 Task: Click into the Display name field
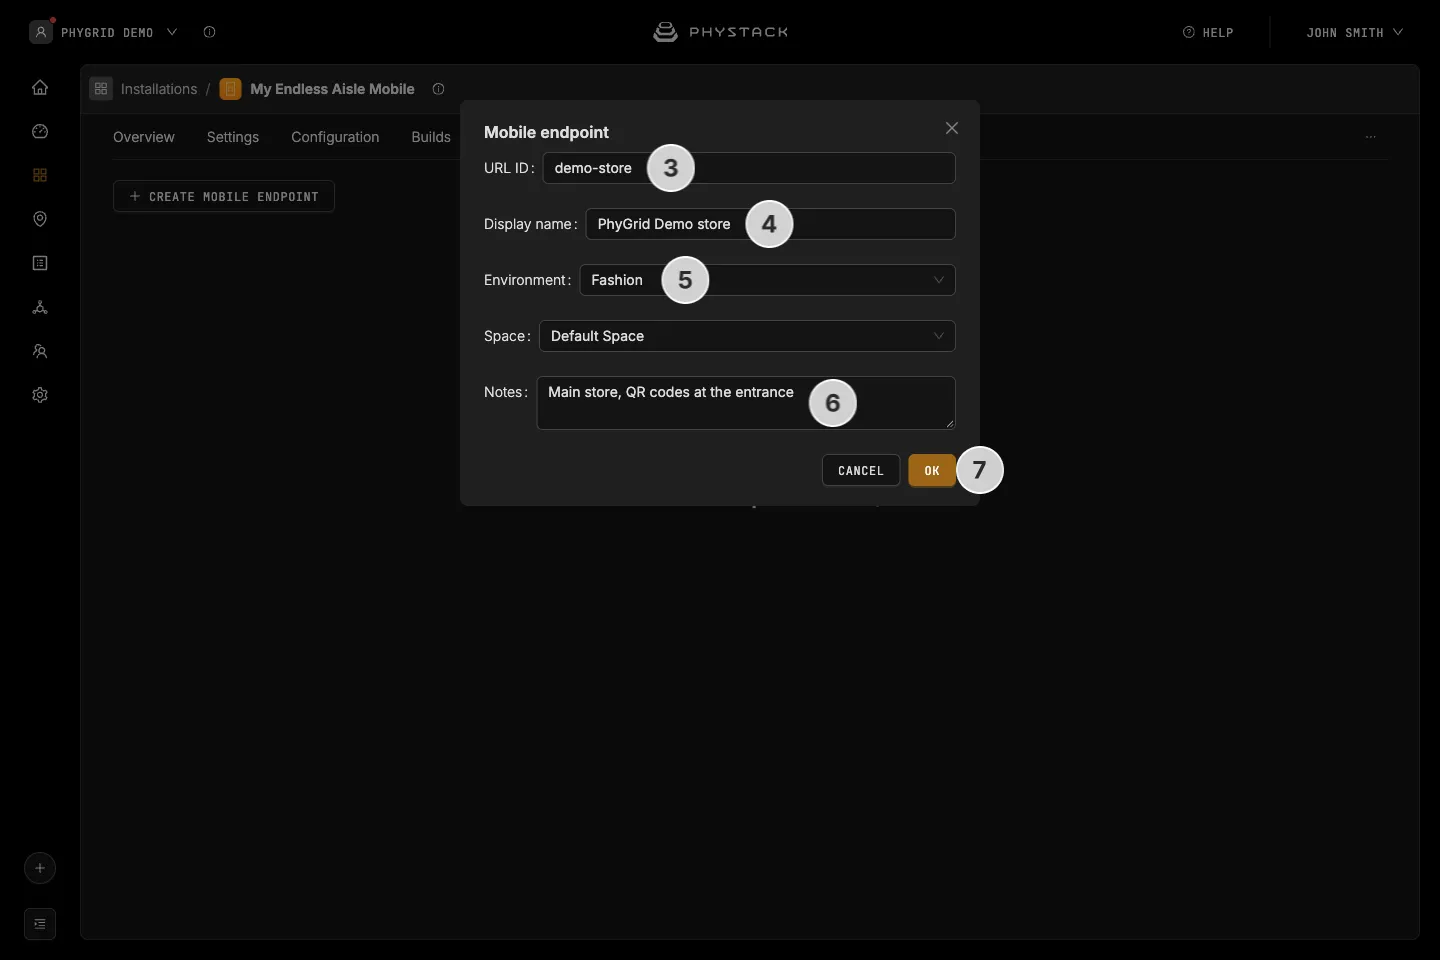coord(770,224)
